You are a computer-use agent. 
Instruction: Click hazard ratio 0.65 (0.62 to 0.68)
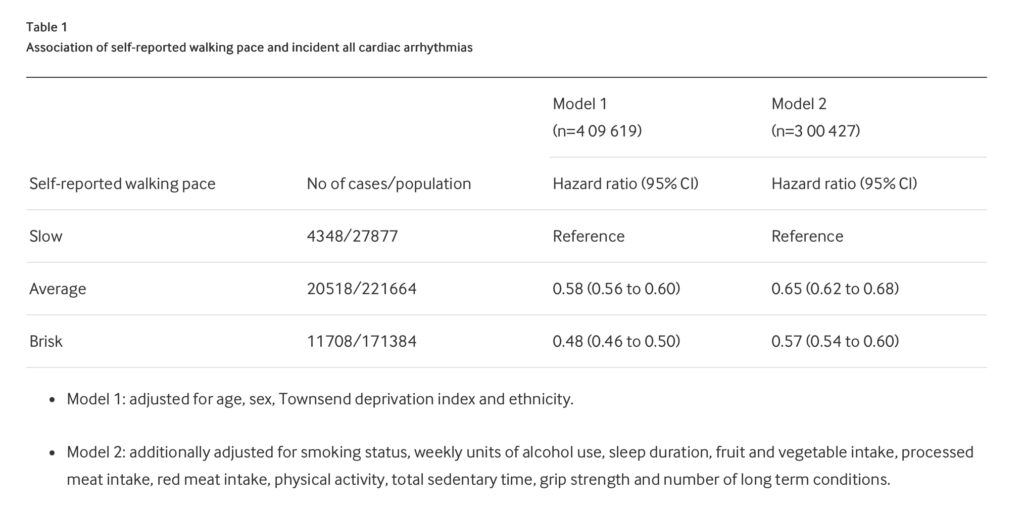[x=835, y=288]
